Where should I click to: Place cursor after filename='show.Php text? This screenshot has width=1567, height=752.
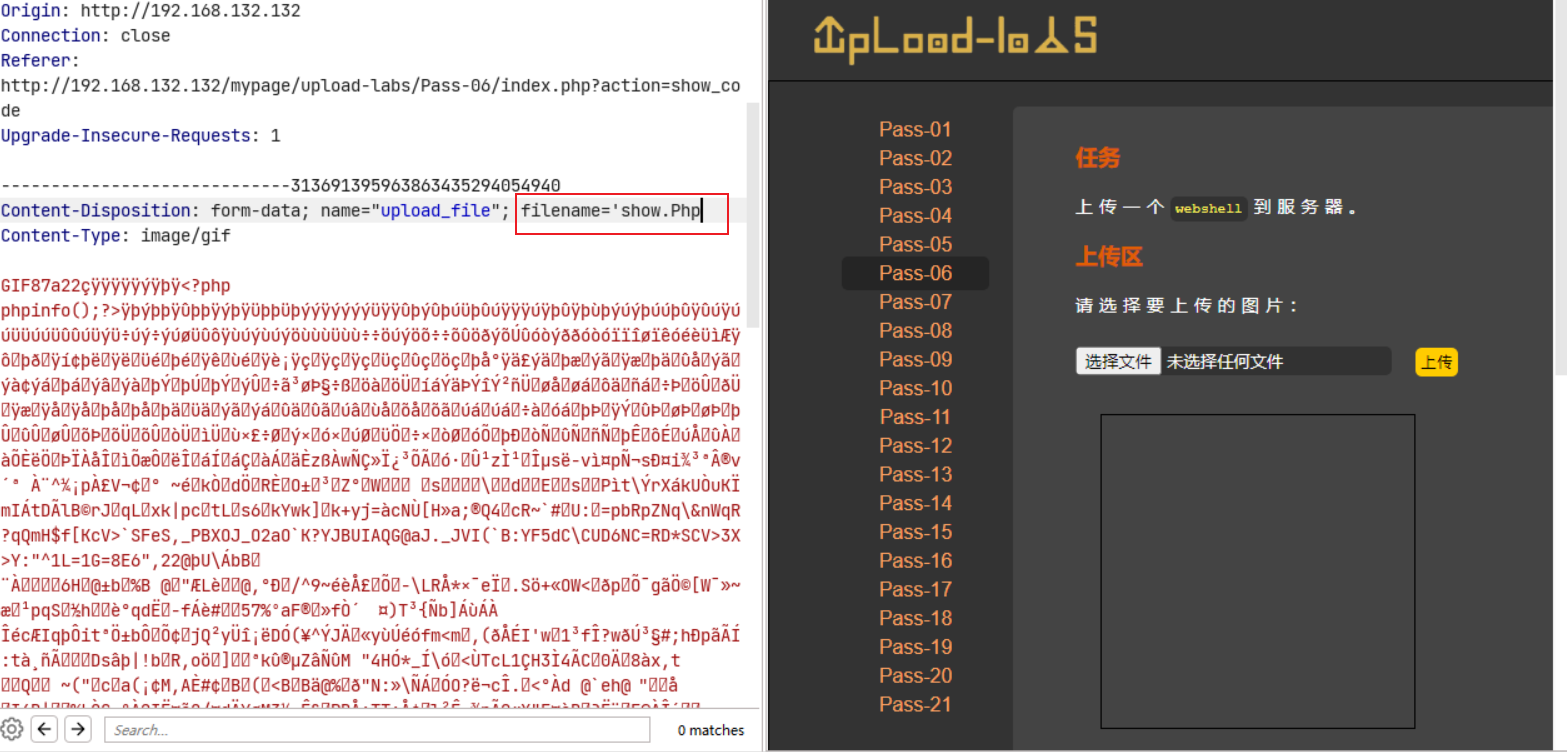[x=703, y=211]
